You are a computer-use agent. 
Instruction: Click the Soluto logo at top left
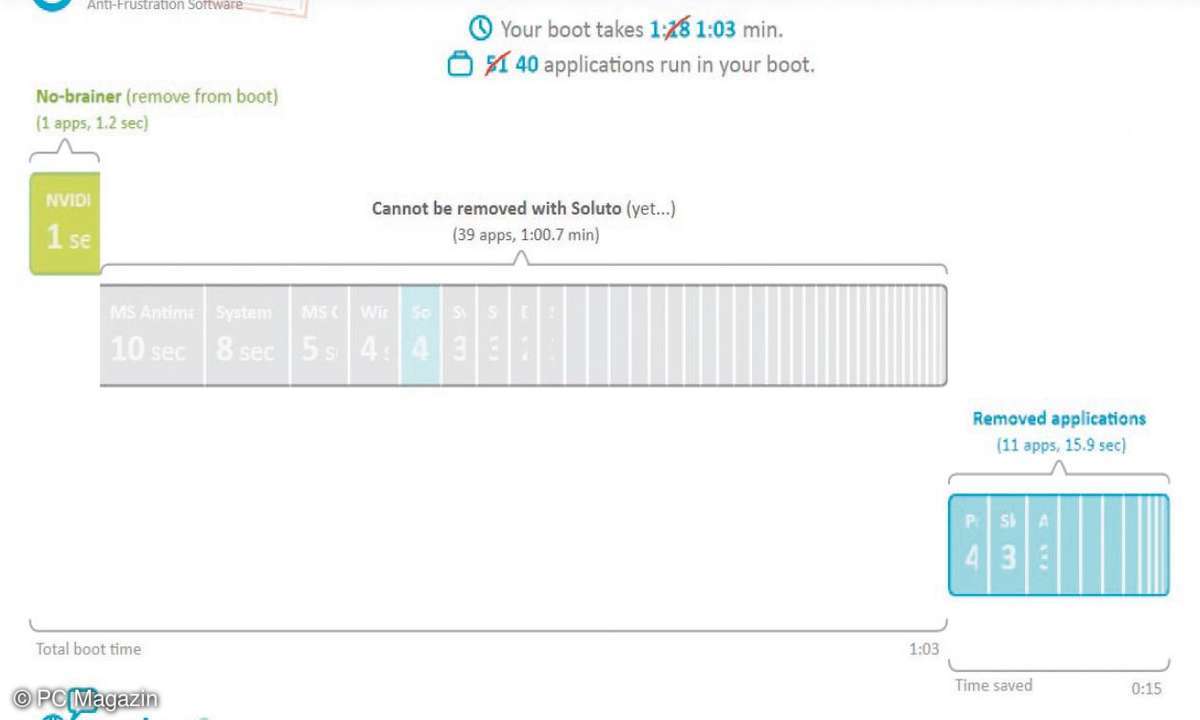click(52, 4)
